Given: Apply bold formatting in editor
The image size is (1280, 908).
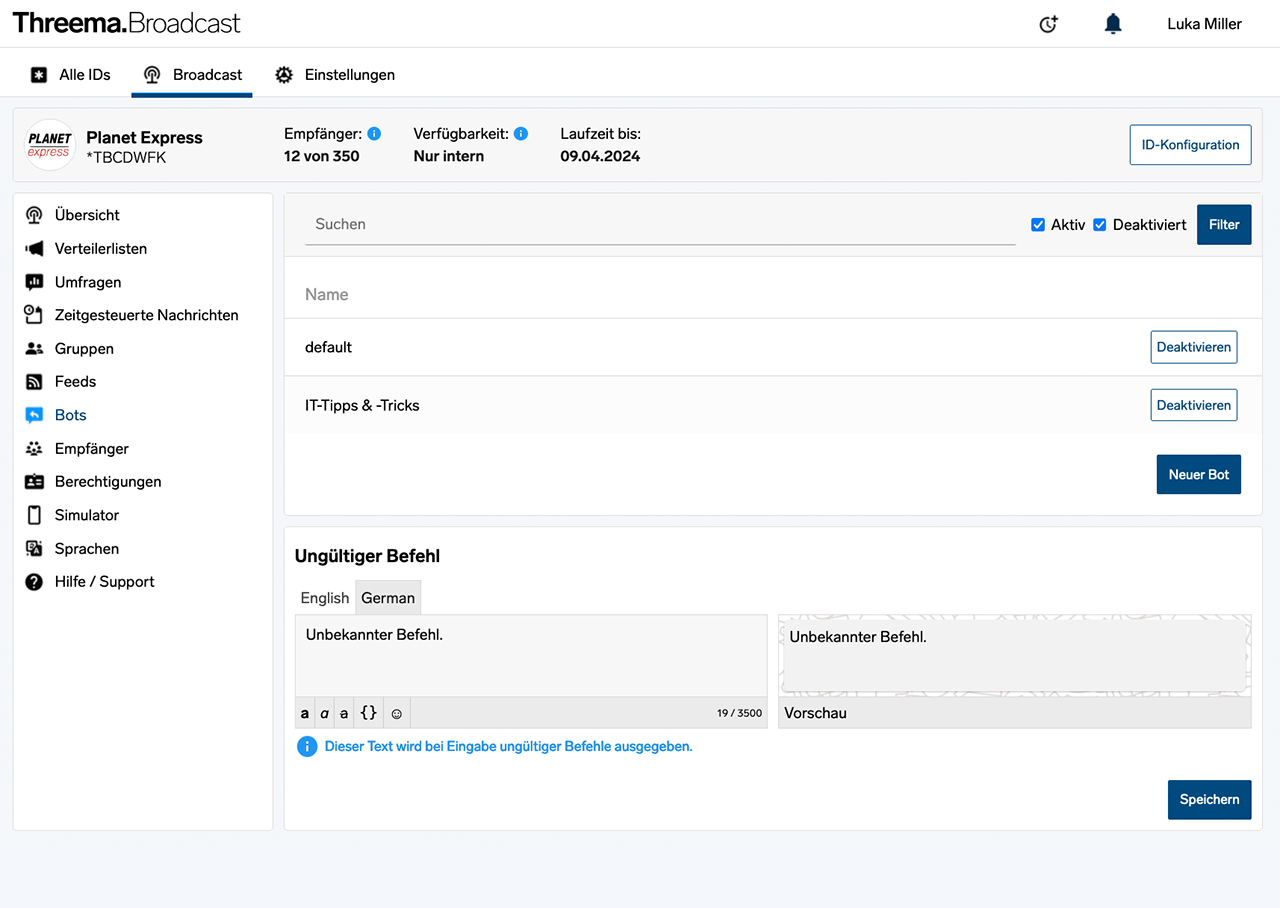Looking at the screenshot, I should pyautogui.click(x=305, y=713).
